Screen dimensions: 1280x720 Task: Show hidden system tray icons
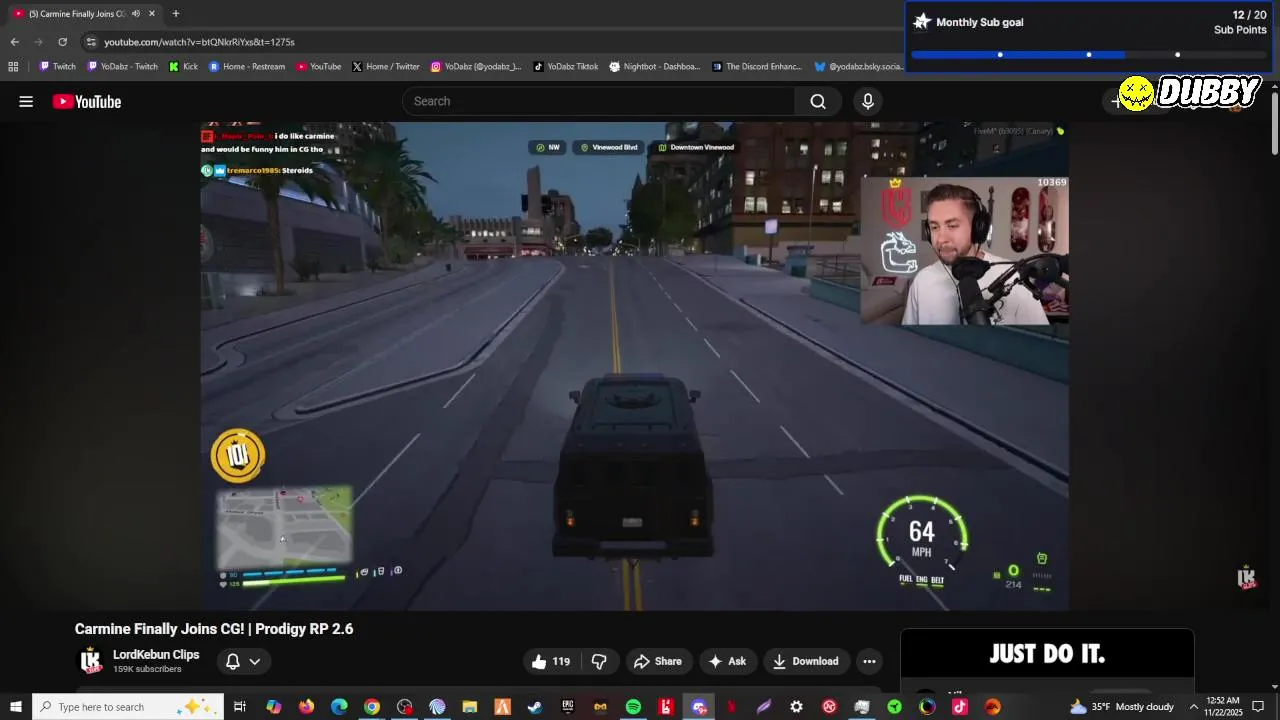point(1193,707)
